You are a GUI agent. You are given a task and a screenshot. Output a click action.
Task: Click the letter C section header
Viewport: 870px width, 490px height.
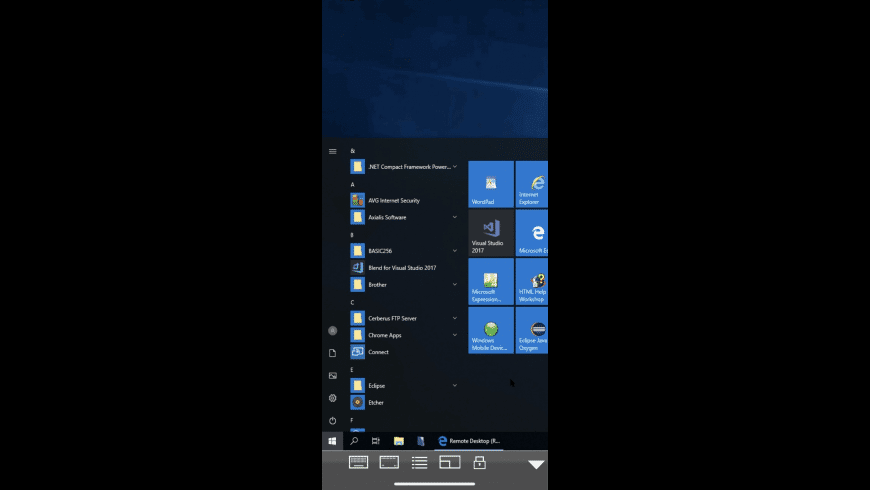click(x=352, y=302)
